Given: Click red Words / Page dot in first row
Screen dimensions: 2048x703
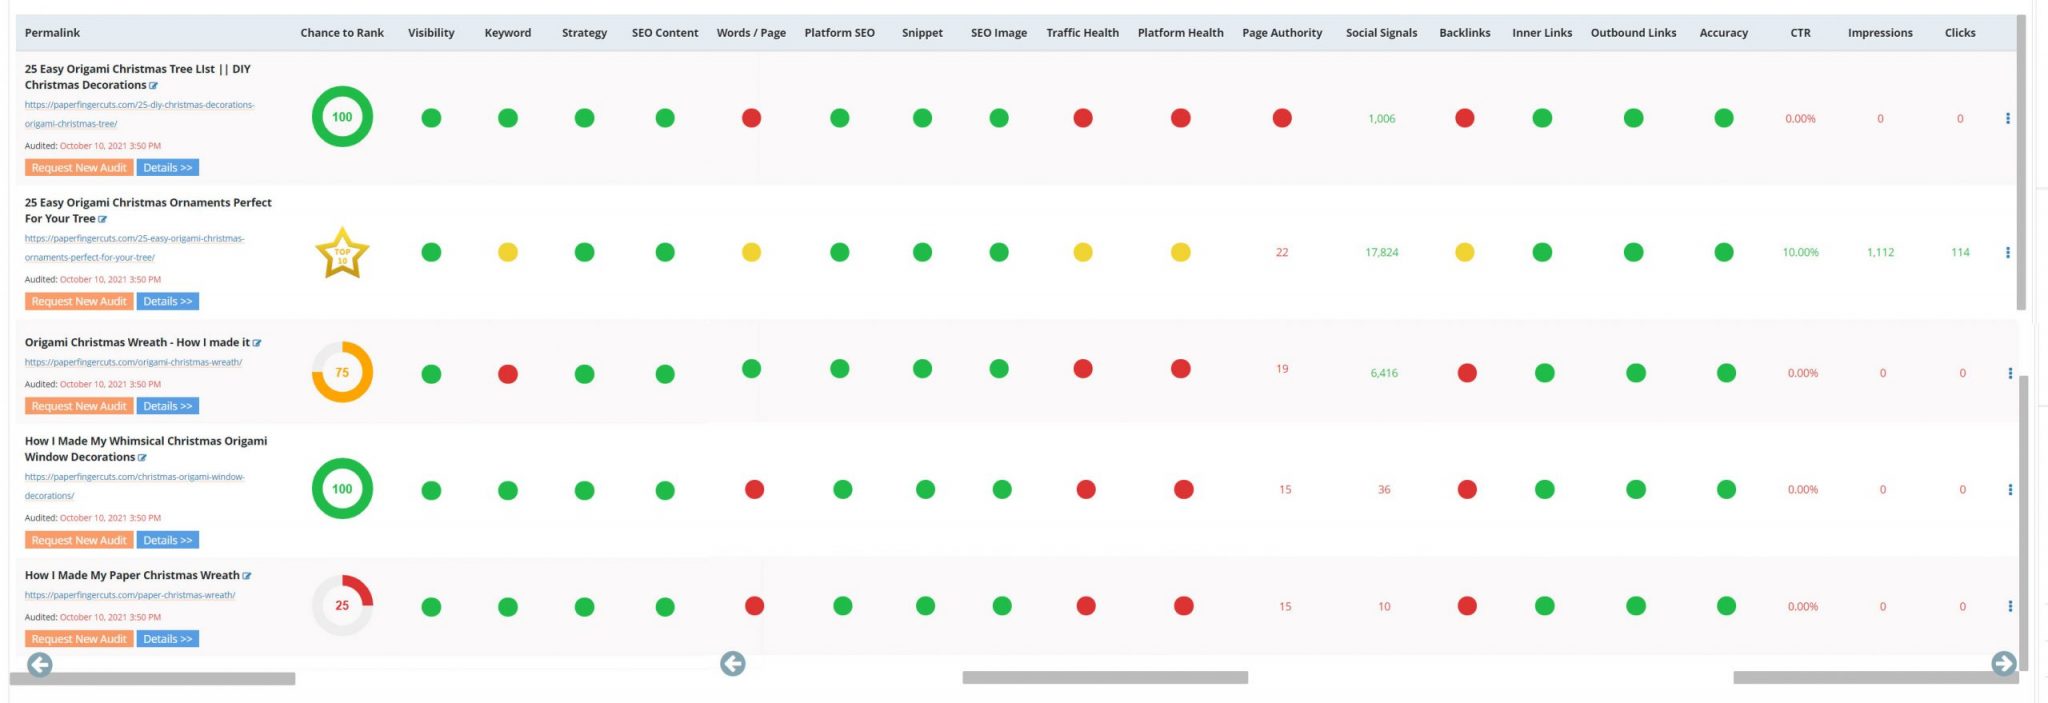Looking at the screenshot, I should click(x=751, y=118).
